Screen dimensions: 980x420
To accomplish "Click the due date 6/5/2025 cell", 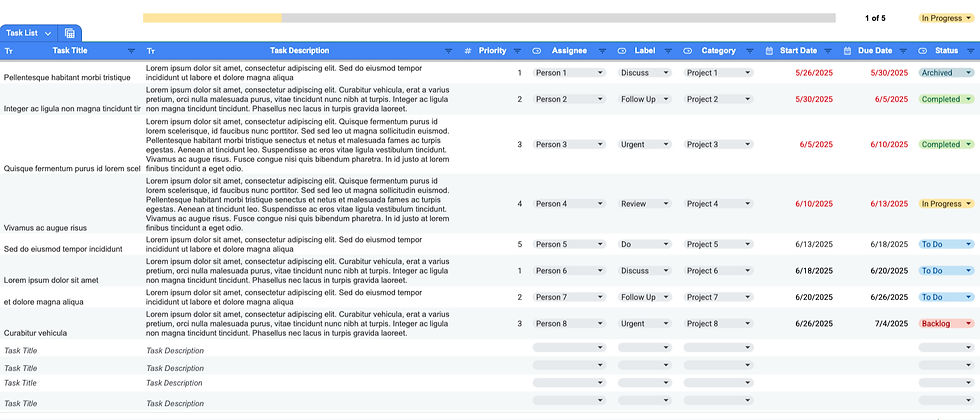I will click(891, 99).
